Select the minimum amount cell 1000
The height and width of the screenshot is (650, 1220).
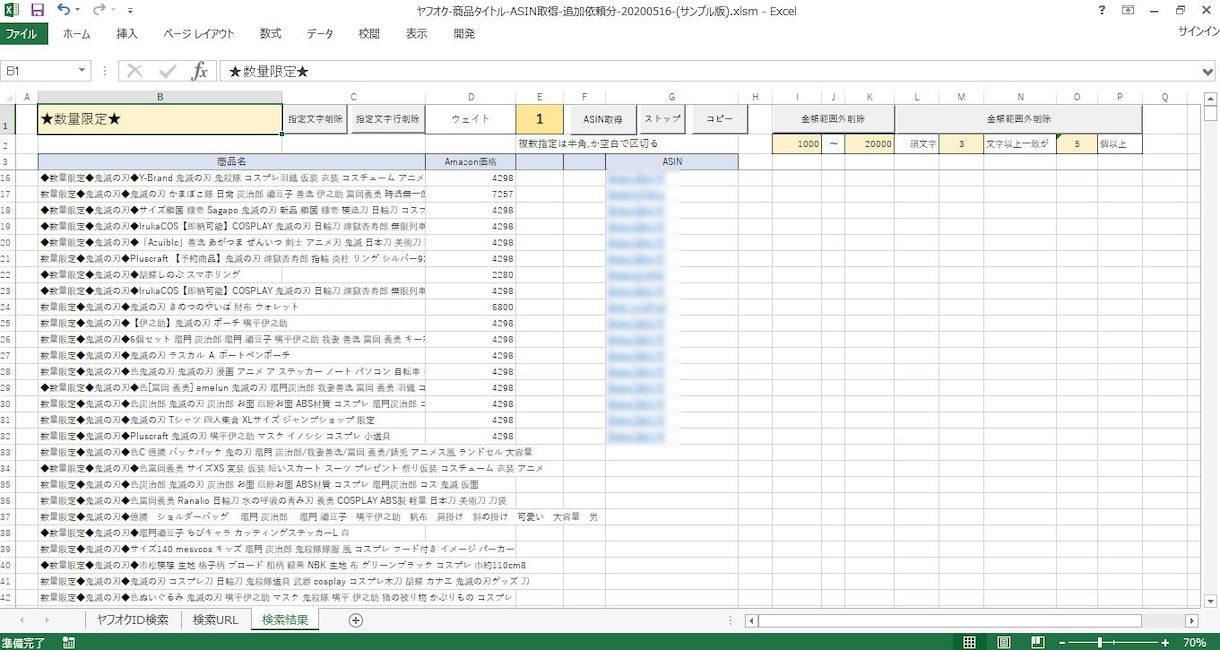[797, 144]
